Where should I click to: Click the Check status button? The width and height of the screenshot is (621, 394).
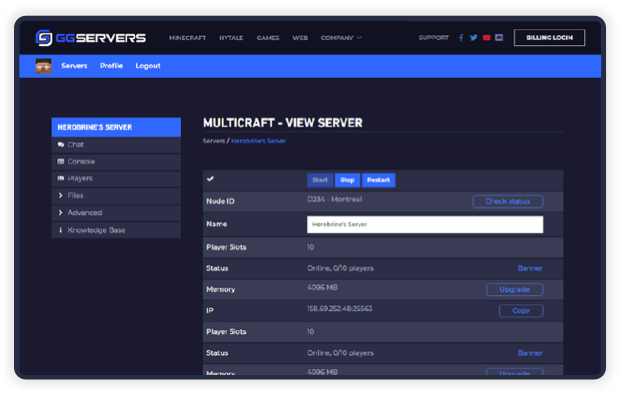(x=508, y=201)
